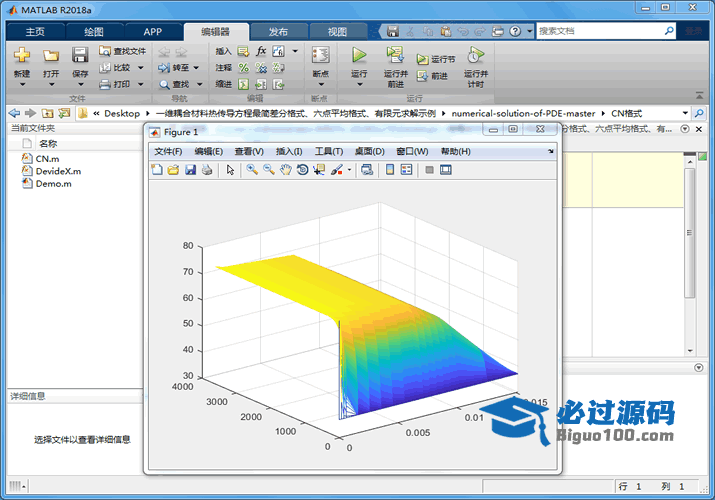Toggle the brush data tool

[337, 170]
